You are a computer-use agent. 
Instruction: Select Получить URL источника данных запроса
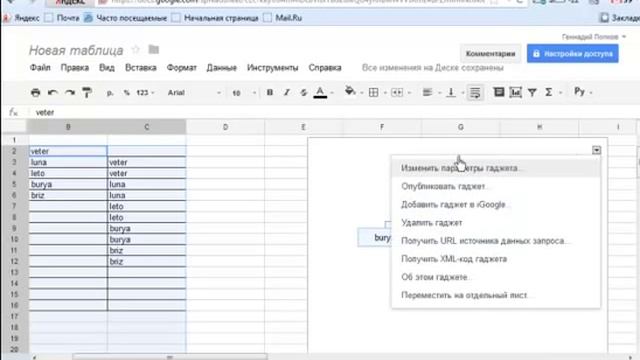tap(496, 241)
